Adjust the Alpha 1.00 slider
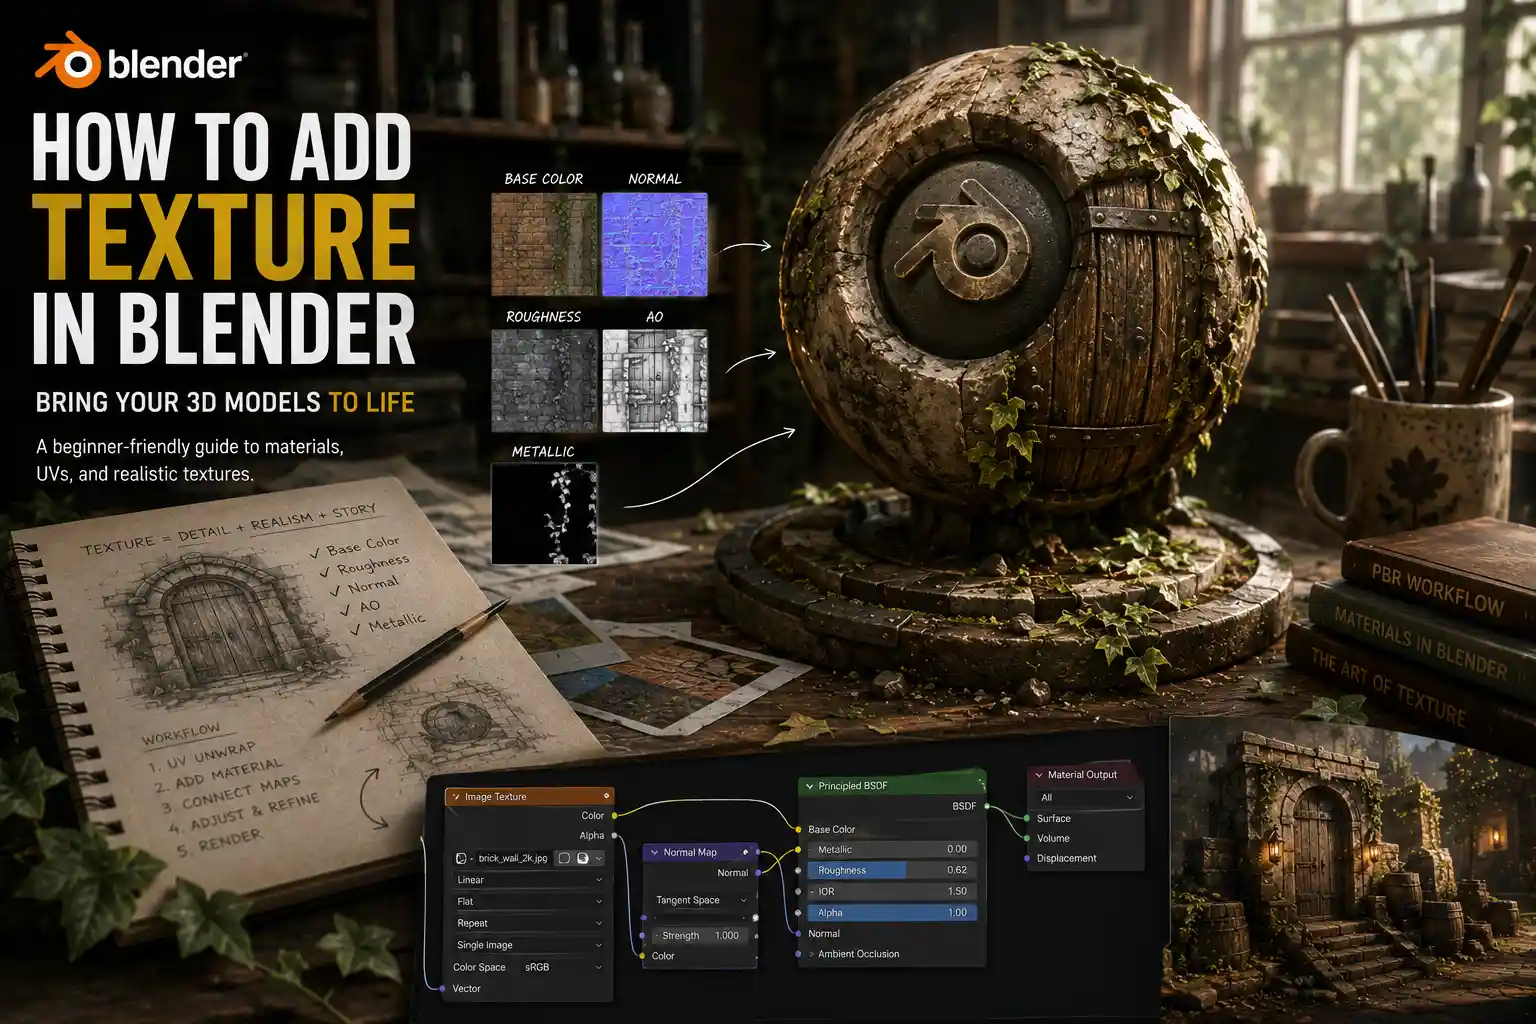This screenshot has width=1536, height=1024. (892, 912)
